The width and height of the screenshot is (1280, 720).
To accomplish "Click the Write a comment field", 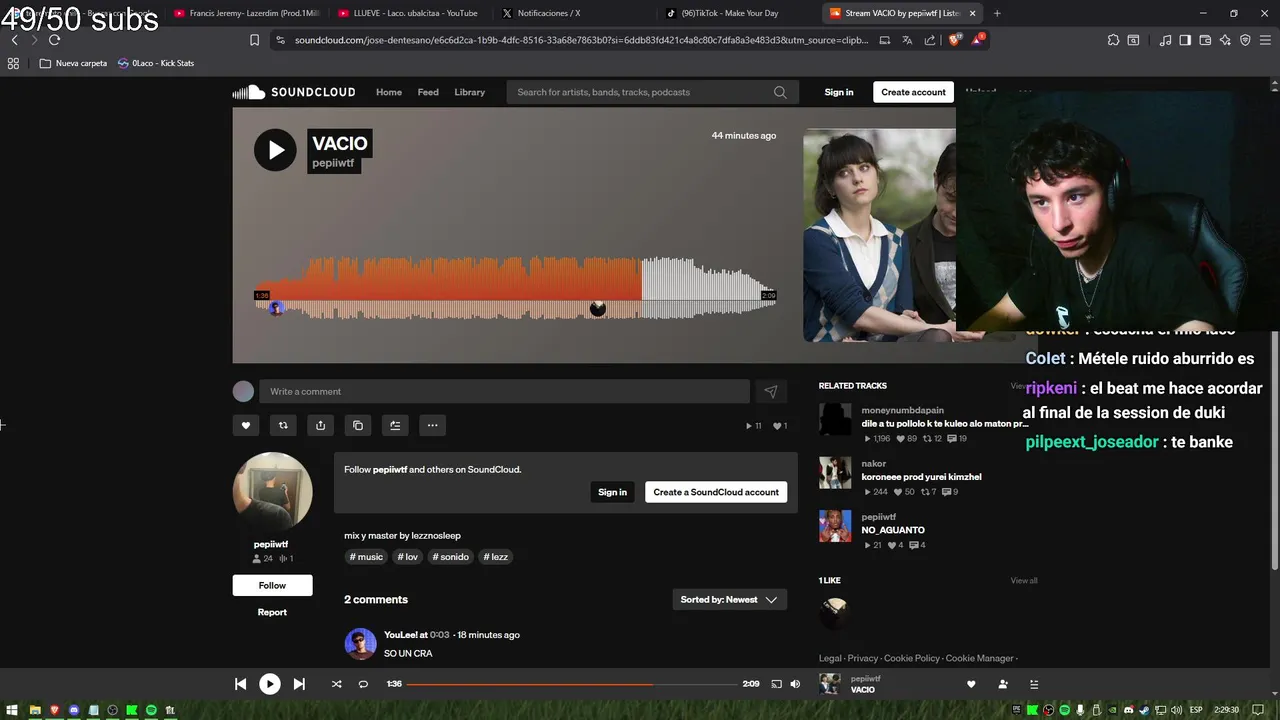I will tap(504, 391).
